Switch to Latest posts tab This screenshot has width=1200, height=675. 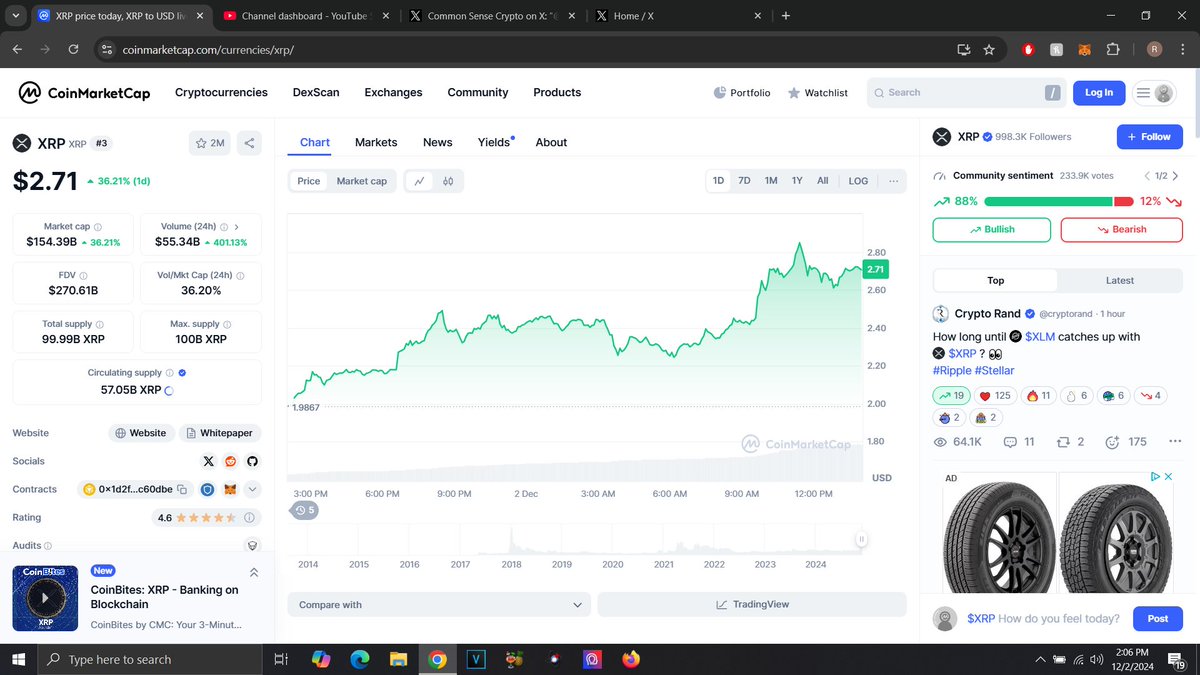tap(1120, 281)
